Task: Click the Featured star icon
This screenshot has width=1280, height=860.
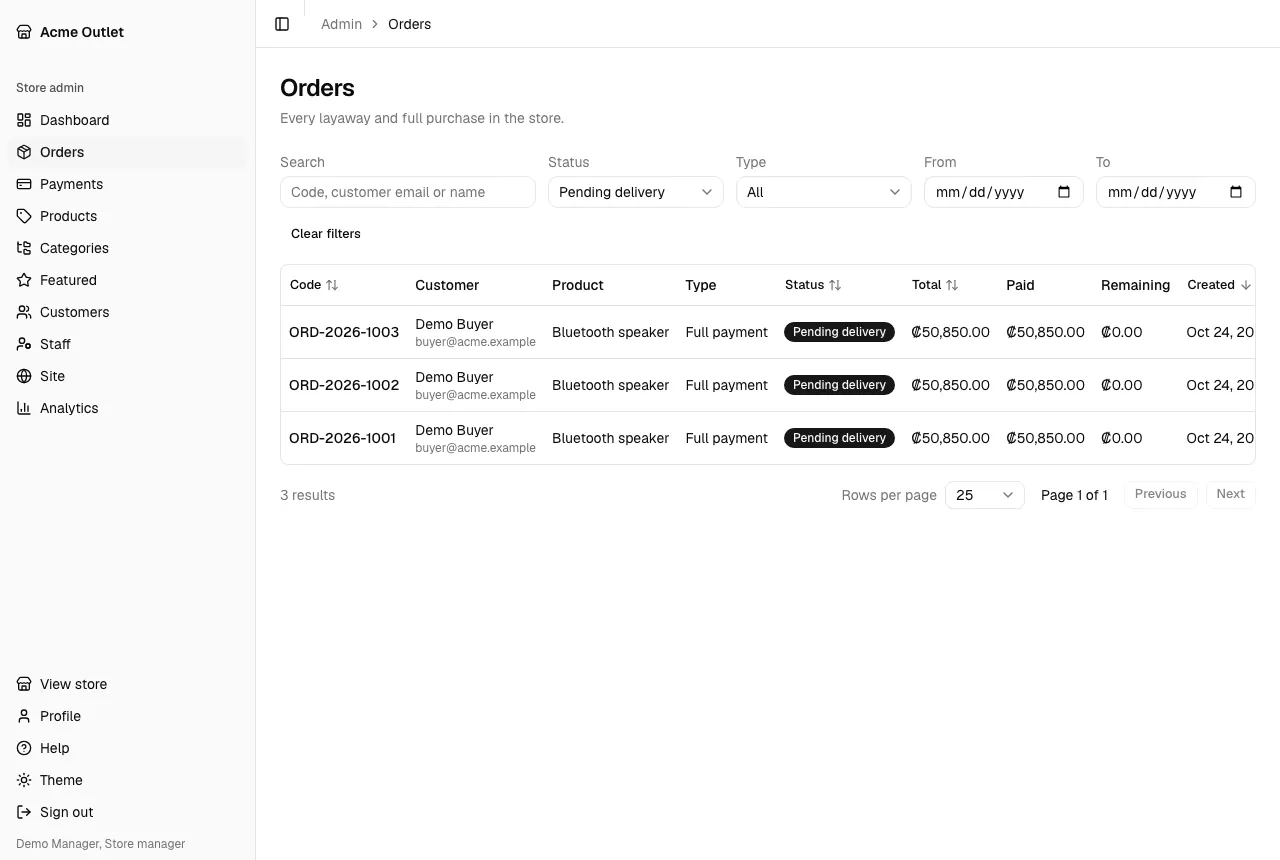Action: pos(24,280)
